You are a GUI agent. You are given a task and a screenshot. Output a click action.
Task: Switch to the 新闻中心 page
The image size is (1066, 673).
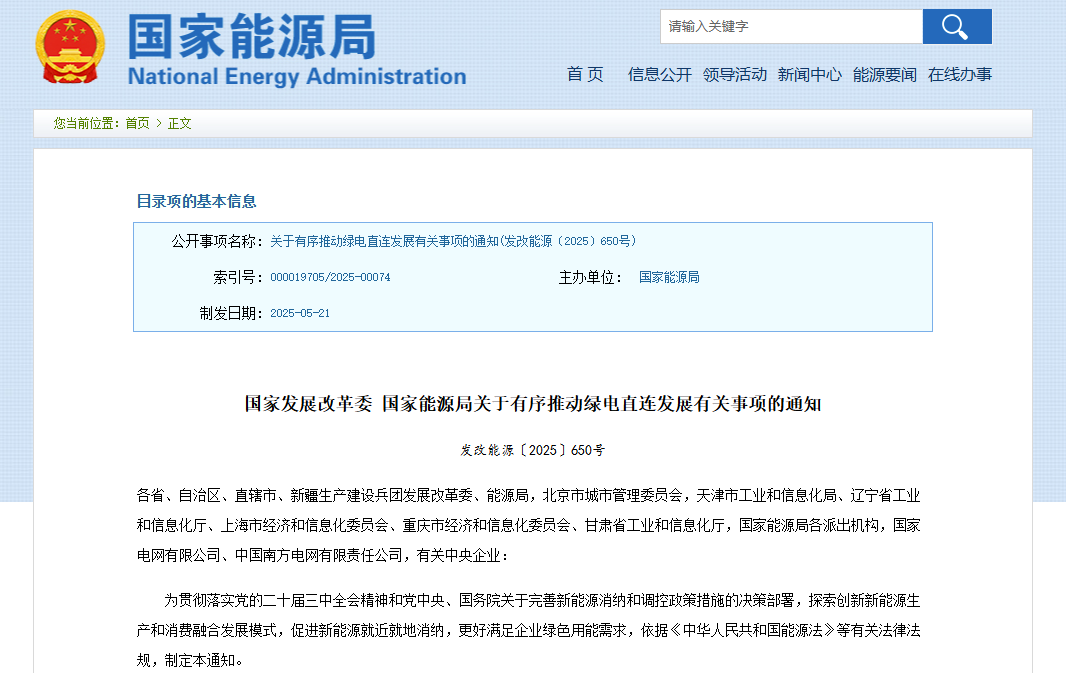click(809, 74)
